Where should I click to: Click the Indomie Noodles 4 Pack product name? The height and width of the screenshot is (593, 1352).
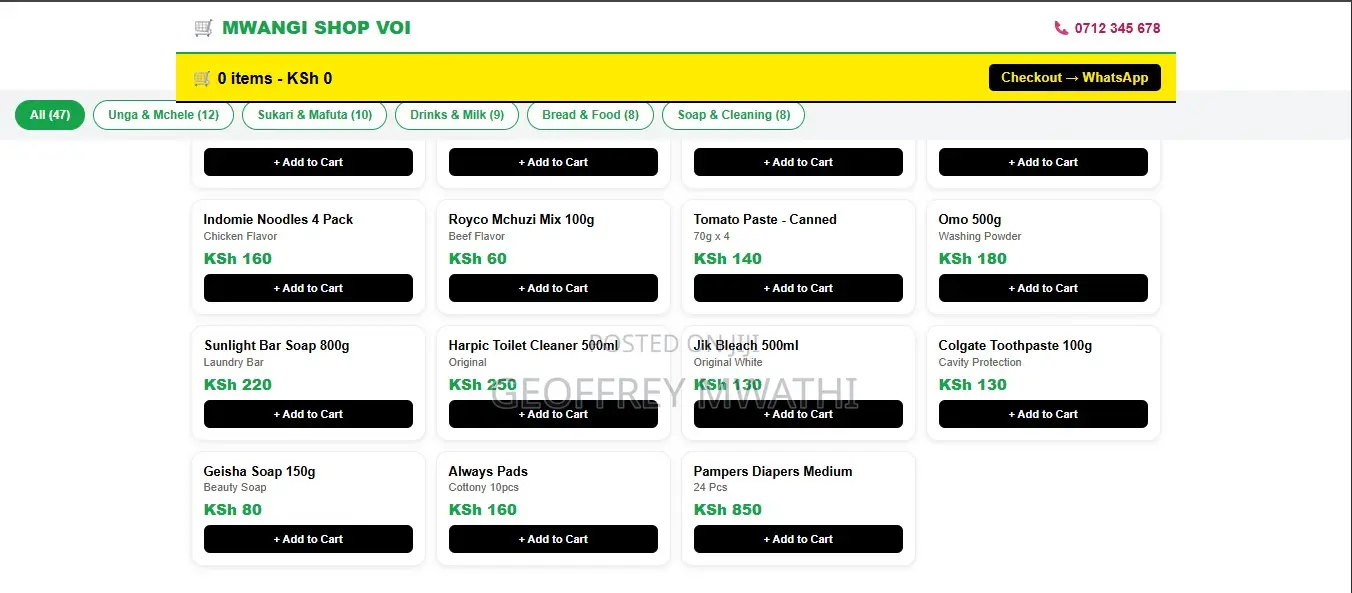coord(278,219)
